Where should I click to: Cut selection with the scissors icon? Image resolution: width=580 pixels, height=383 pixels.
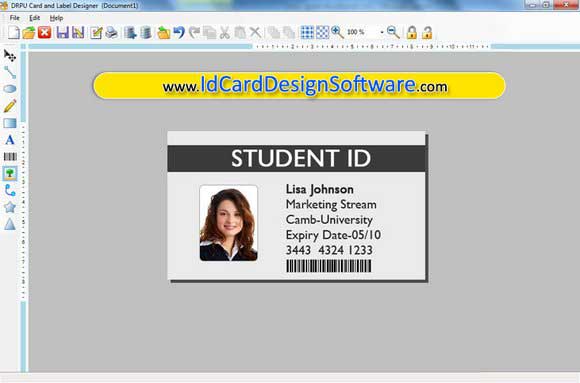tap(225, 33)
